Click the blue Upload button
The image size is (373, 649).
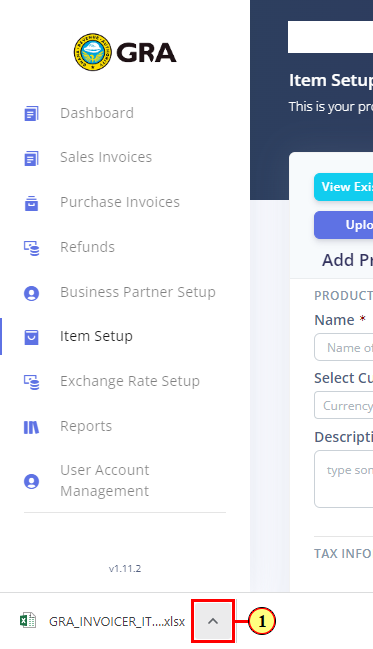click(344, 225)
